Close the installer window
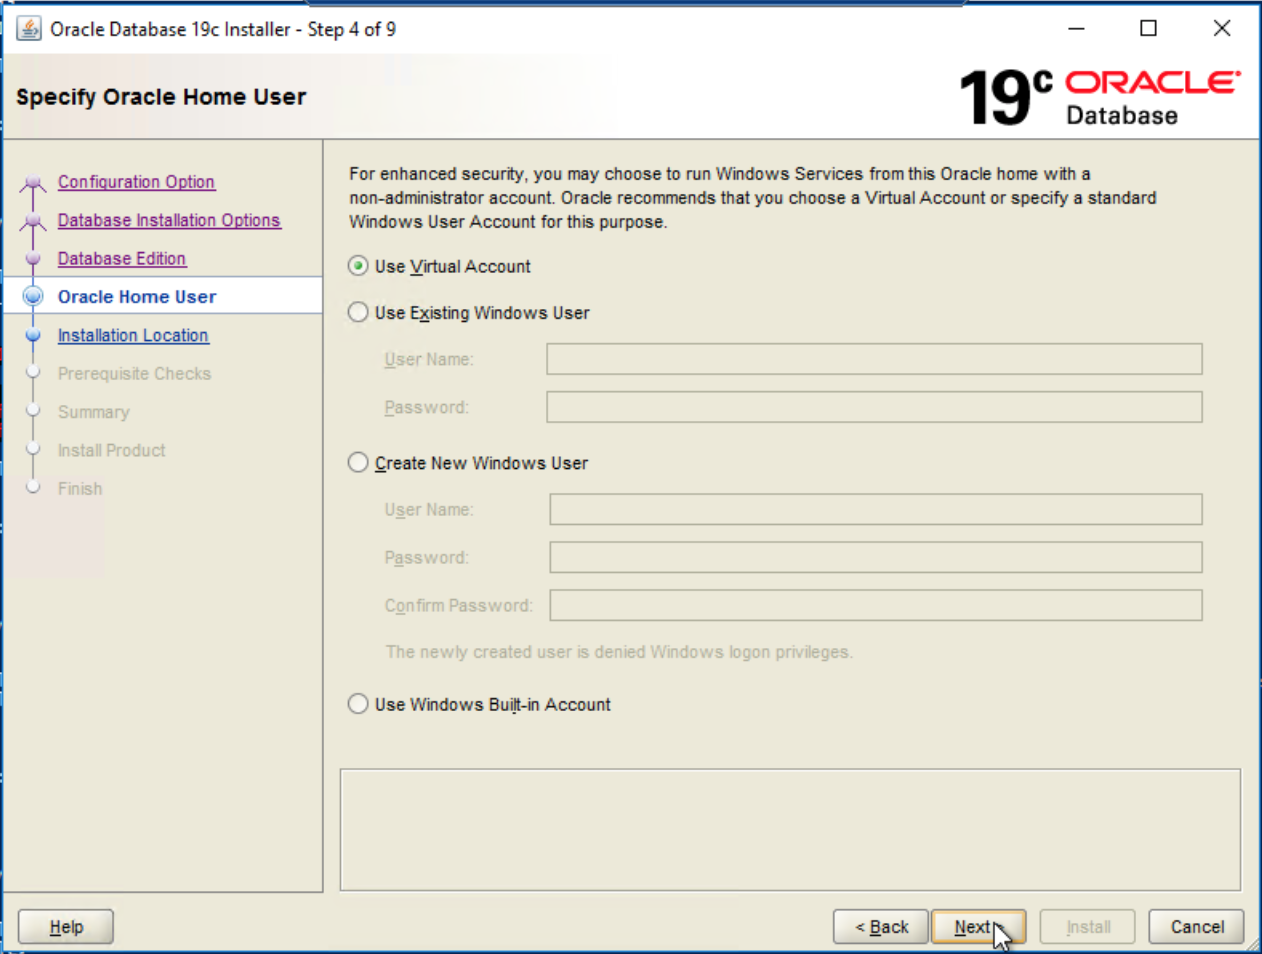Image resolution: width=1262 pixels, height=954 pixels. pyautogui.click(x=1222, y=29)
